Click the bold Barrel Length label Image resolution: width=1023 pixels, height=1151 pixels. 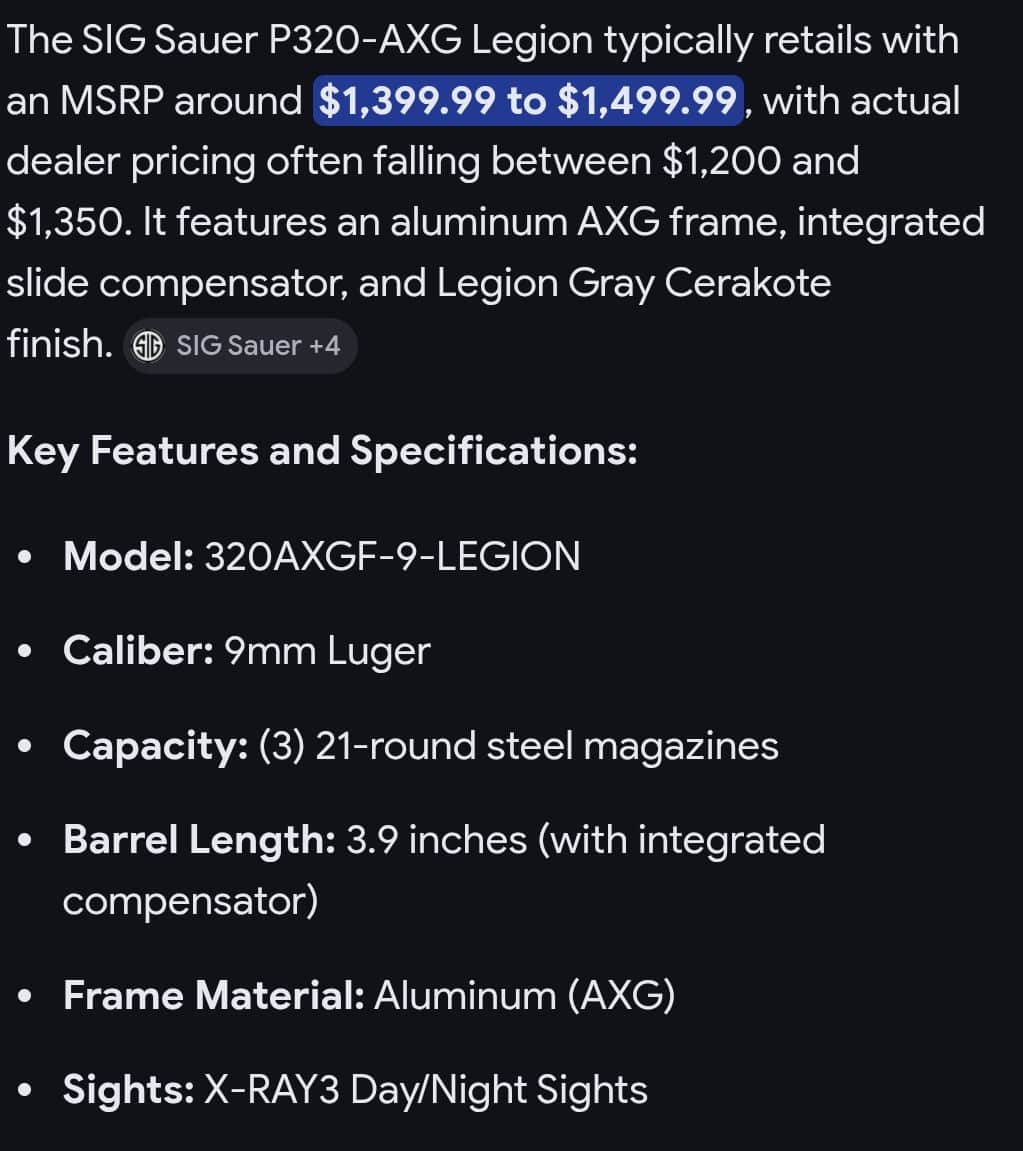point(199,840)
